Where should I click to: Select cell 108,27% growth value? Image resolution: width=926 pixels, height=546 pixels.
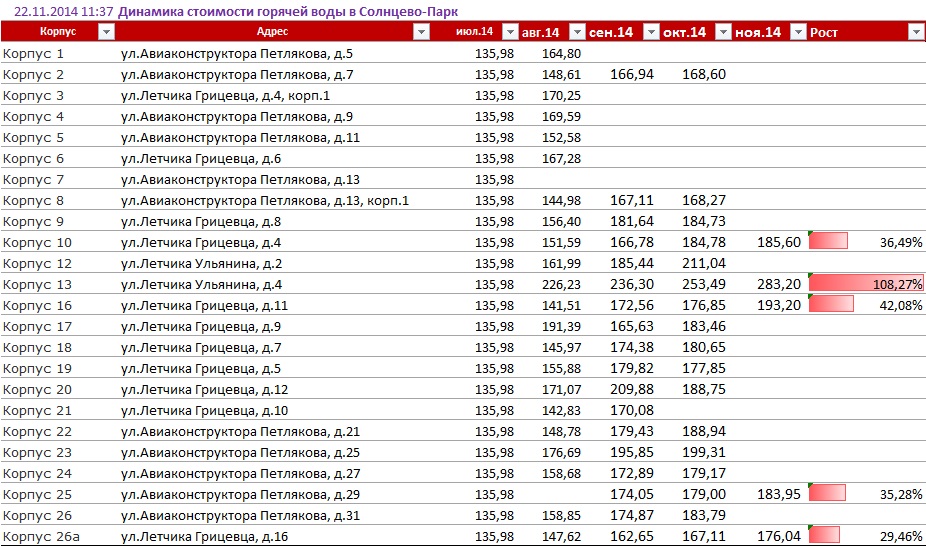pyautogui.click(x=898, y=285)
